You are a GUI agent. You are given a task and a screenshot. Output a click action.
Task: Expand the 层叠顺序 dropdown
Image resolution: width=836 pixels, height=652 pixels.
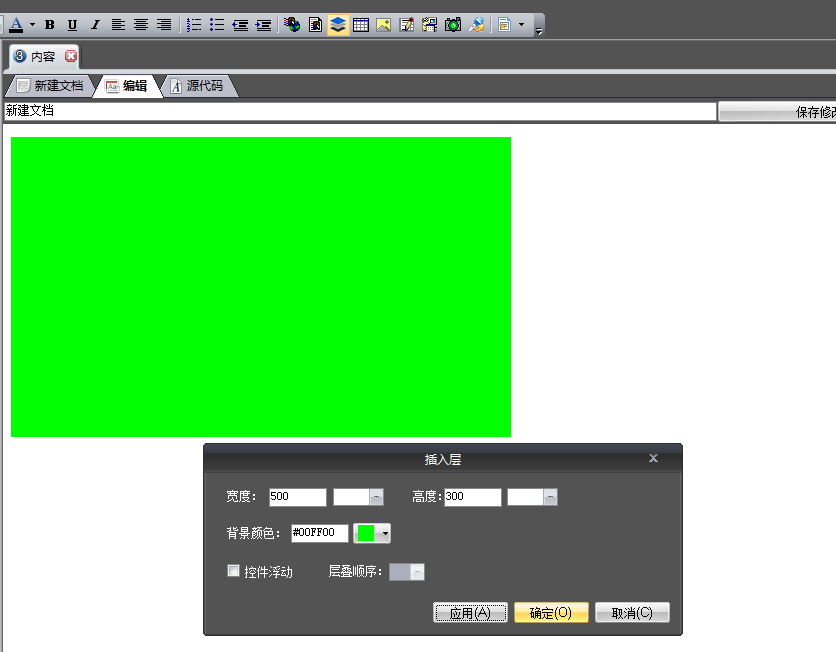(x=418, y=572)
